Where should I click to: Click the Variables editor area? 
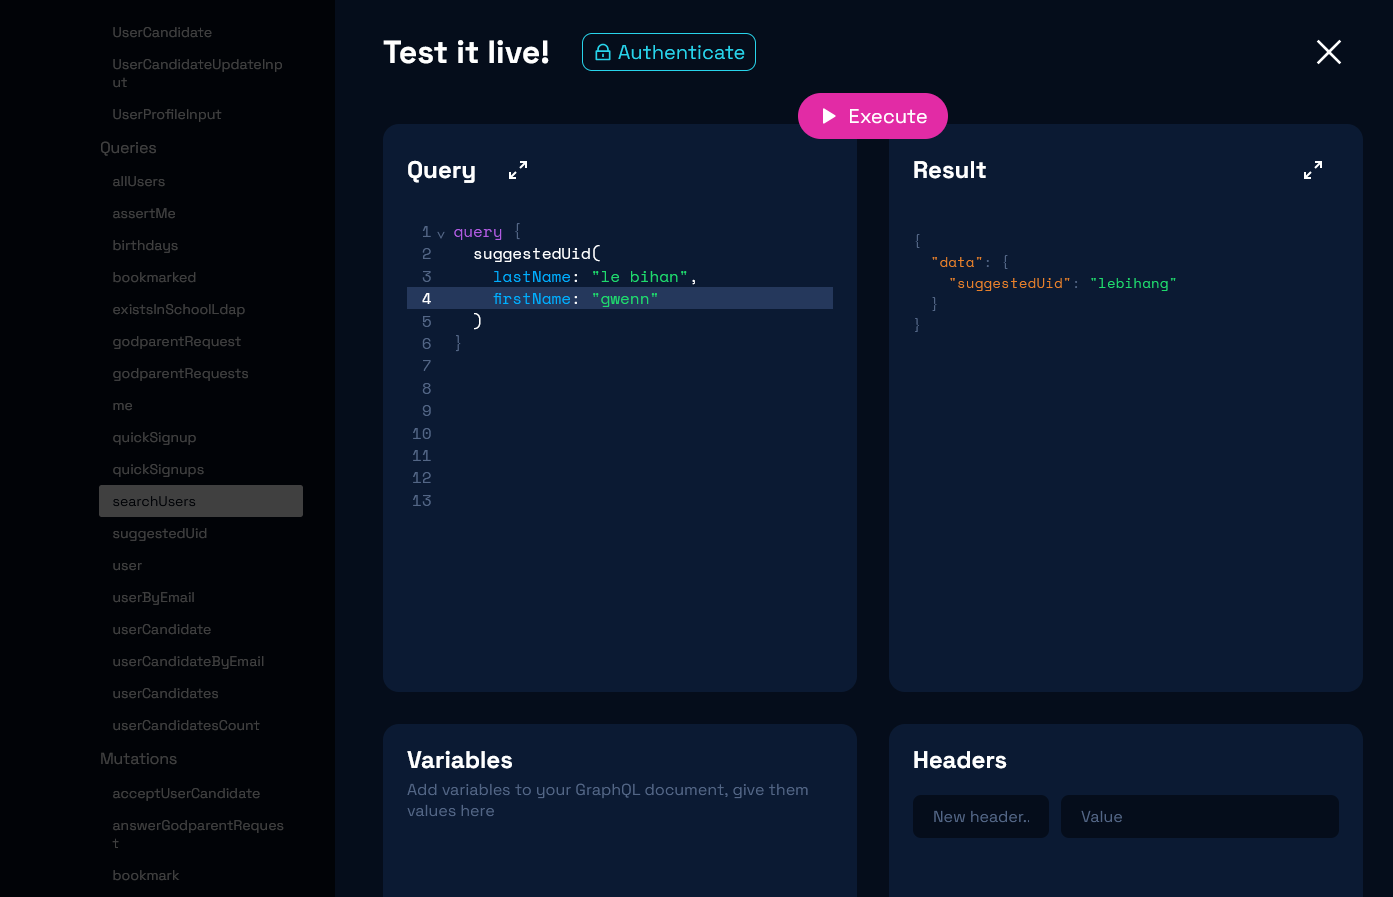(619, 850)
